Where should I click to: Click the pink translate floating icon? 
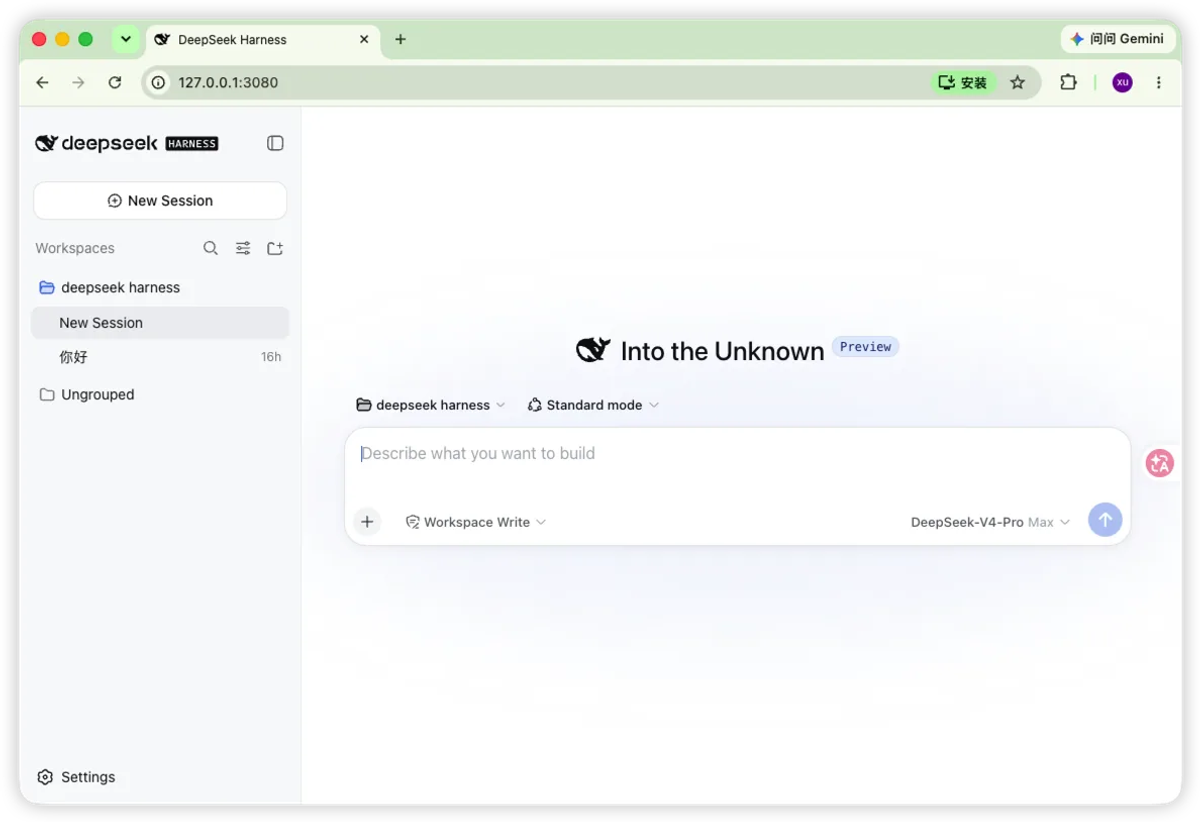(x=1160, y=463)
